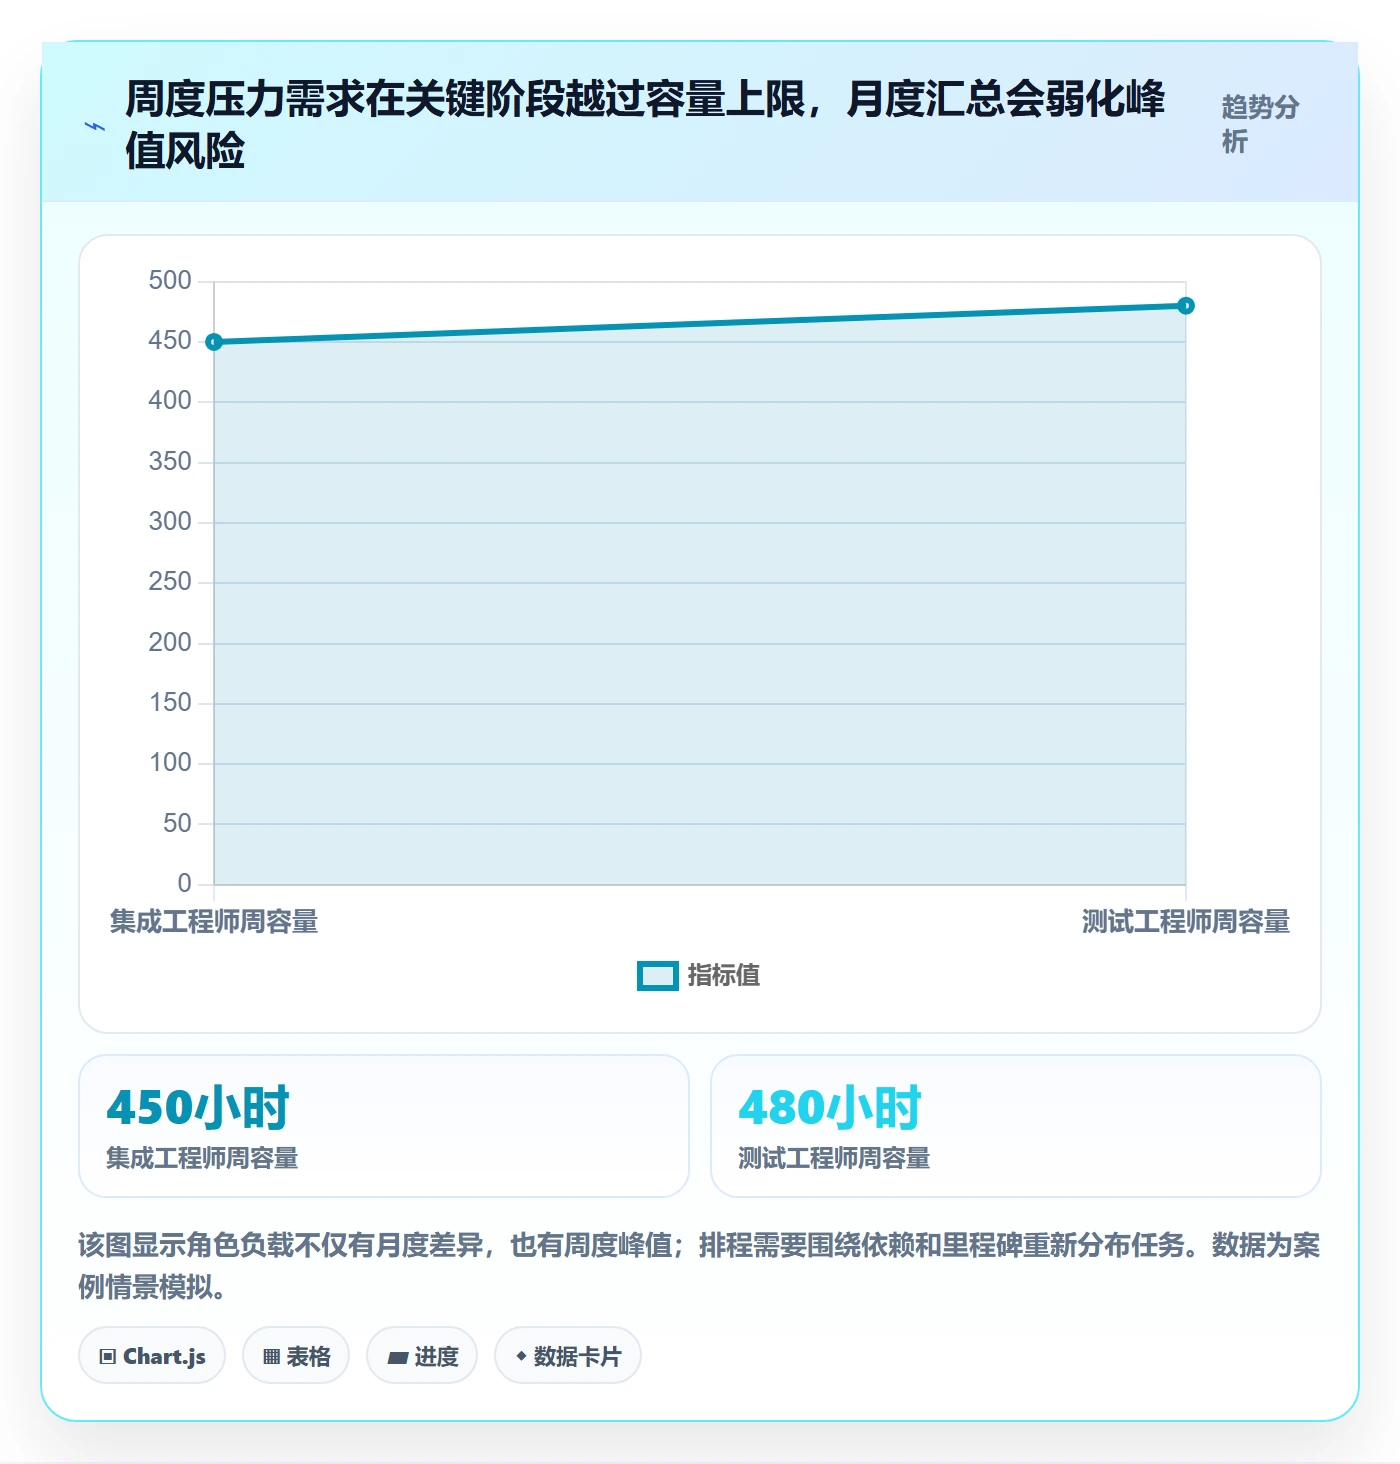
Task: Click the 测试工程师周容量 axis label
Action: (1186, 922)
